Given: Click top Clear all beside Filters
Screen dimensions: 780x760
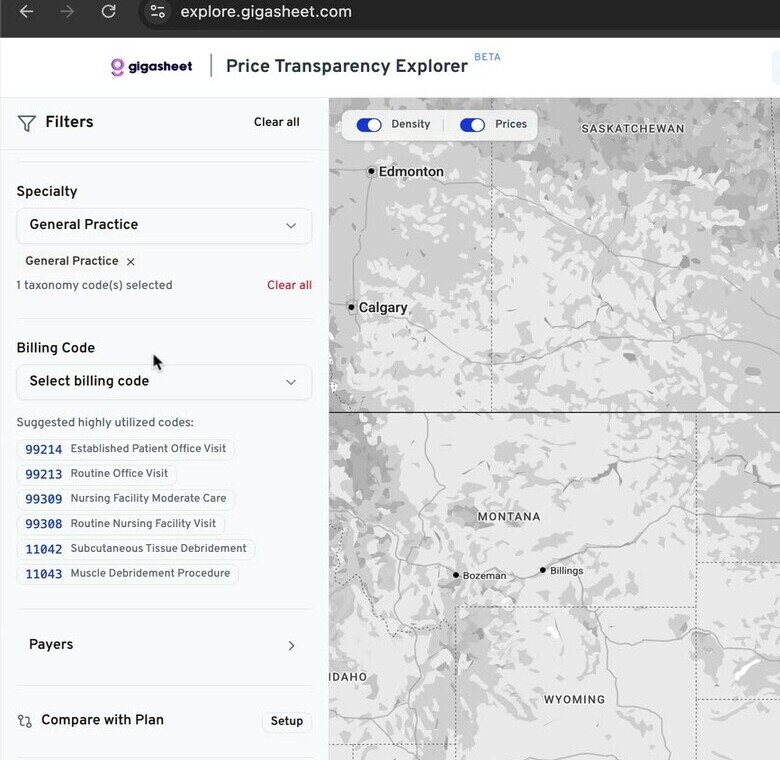Looking at the screenshot, I should pos(277,122).
